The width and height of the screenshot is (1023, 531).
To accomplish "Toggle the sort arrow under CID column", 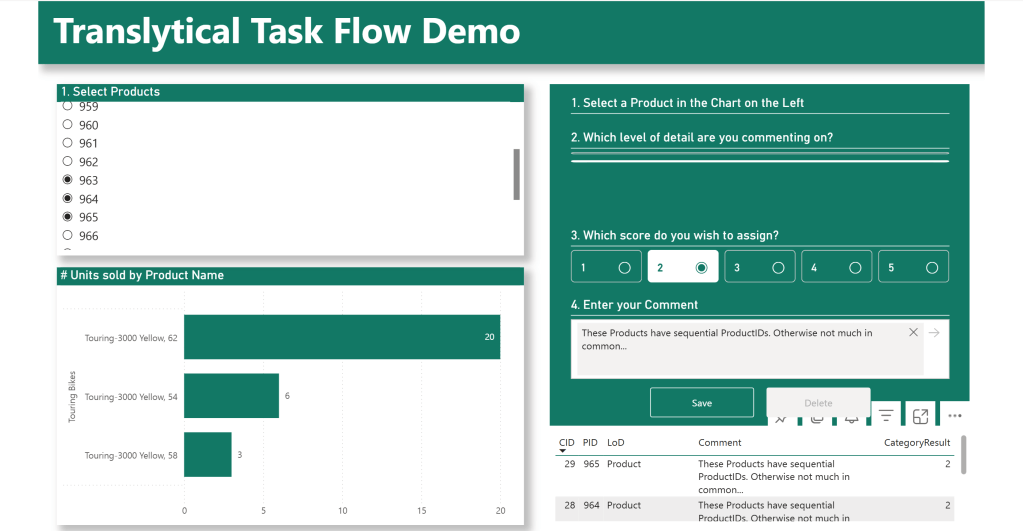I will click(562, 452).
